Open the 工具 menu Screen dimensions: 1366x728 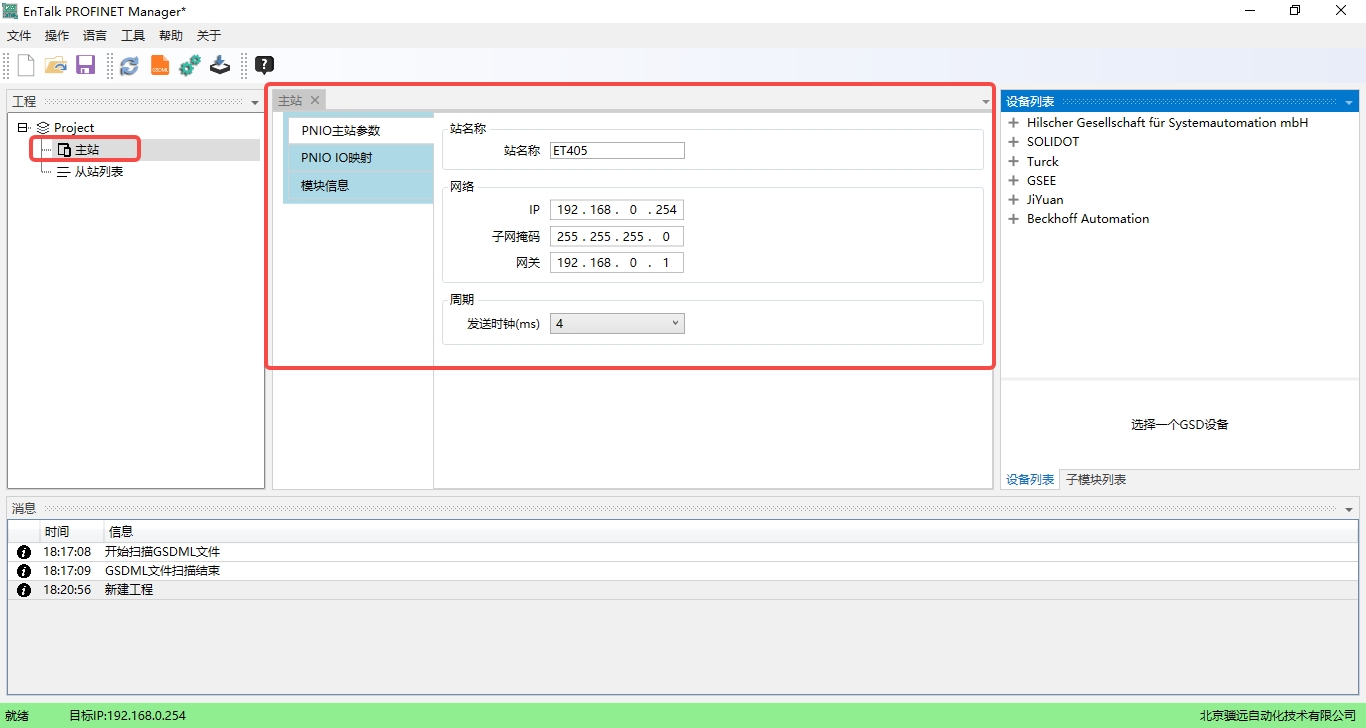pos(133,36)
